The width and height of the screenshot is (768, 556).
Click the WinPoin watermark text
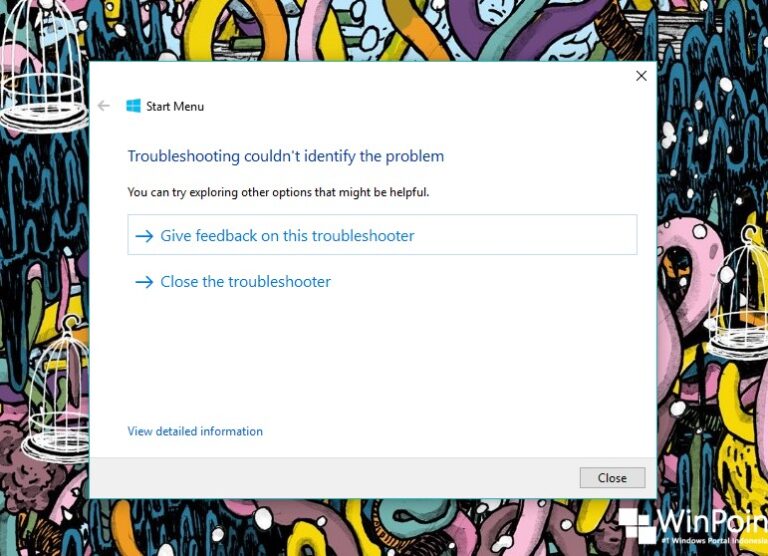point(713,522)
